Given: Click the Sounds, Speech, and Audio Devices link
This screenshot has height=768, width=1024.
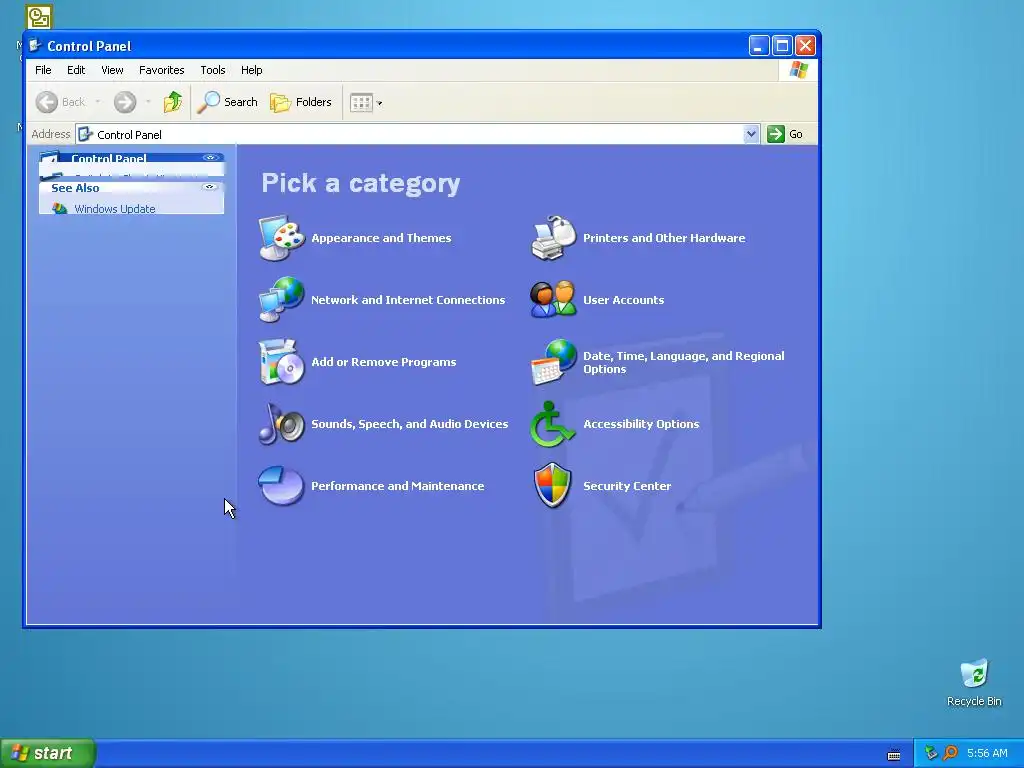Looking at the screenshot, I should (x=409, y=424).
